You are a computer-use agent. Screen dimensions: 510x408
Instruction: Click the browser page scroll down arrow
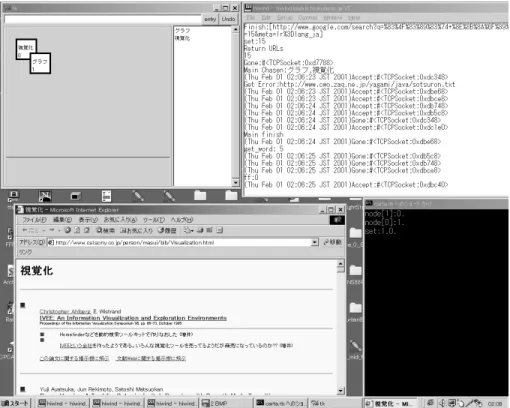(341, 391)
